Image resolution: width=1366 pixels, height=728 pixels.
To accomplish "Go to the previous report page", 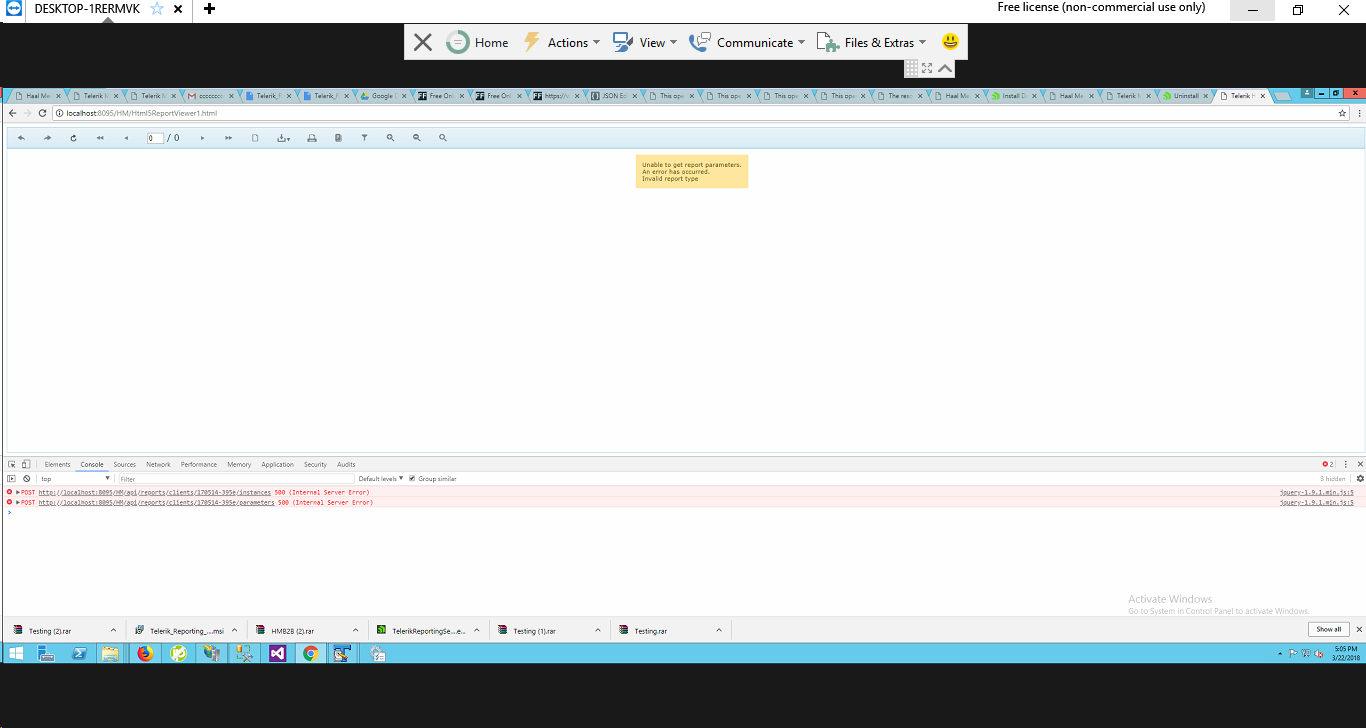I will (126, 138).
